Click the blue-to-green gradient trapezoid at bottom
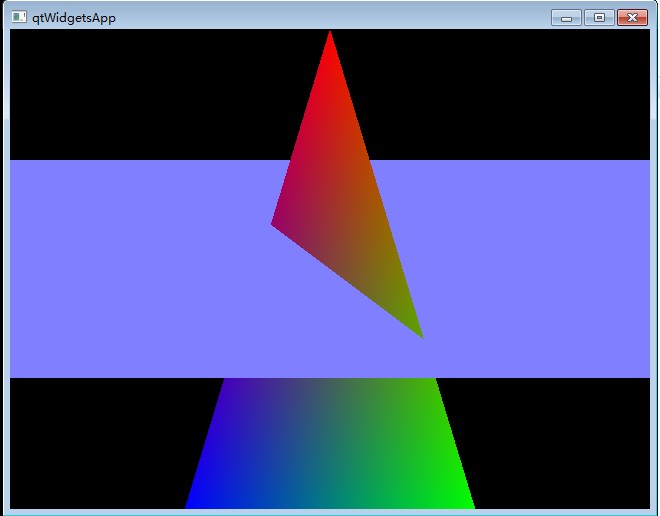Image resolution: width=660 pixels, height=516 pixels. point(330,443)
